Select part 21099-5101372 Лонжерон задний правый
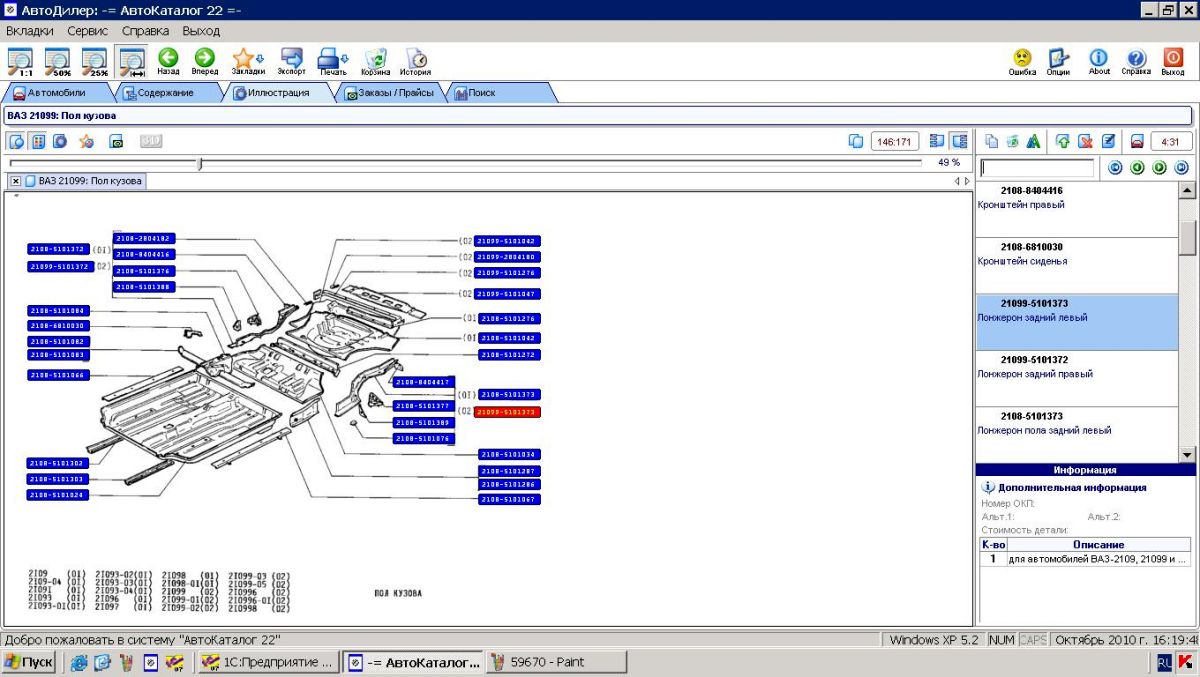This screenshot has height=677, width=1200. tap(1077, 379)
